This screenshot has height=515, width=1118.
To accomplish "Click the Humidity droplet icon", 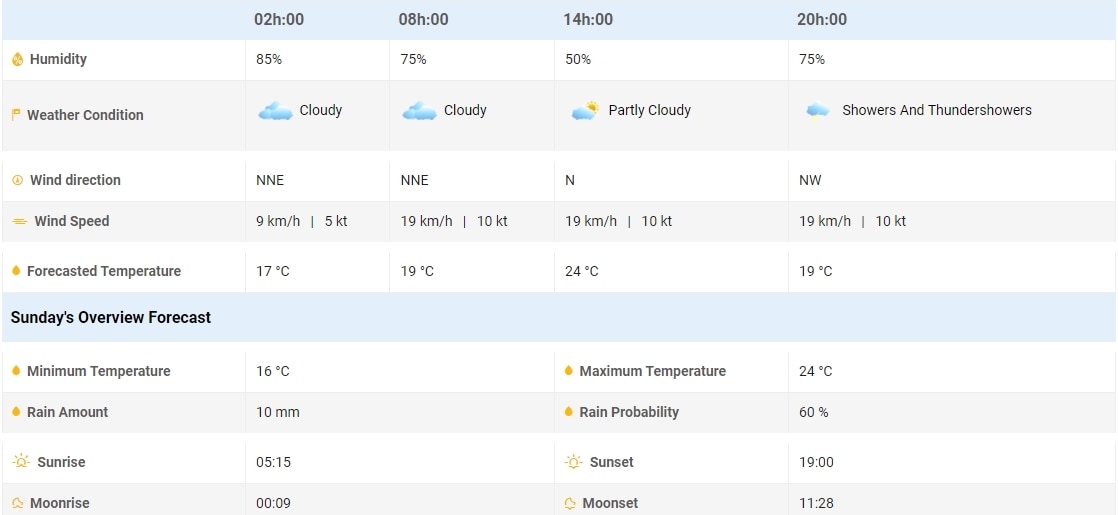I will [x=17, y=60].
